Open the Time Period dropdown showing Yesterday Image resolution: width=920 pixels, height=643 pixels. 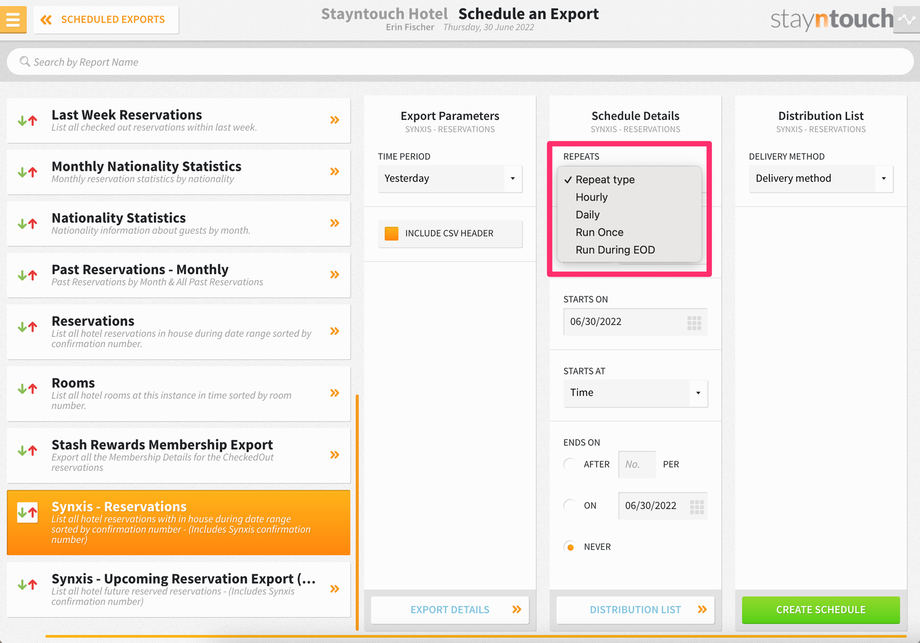(450, 178)
